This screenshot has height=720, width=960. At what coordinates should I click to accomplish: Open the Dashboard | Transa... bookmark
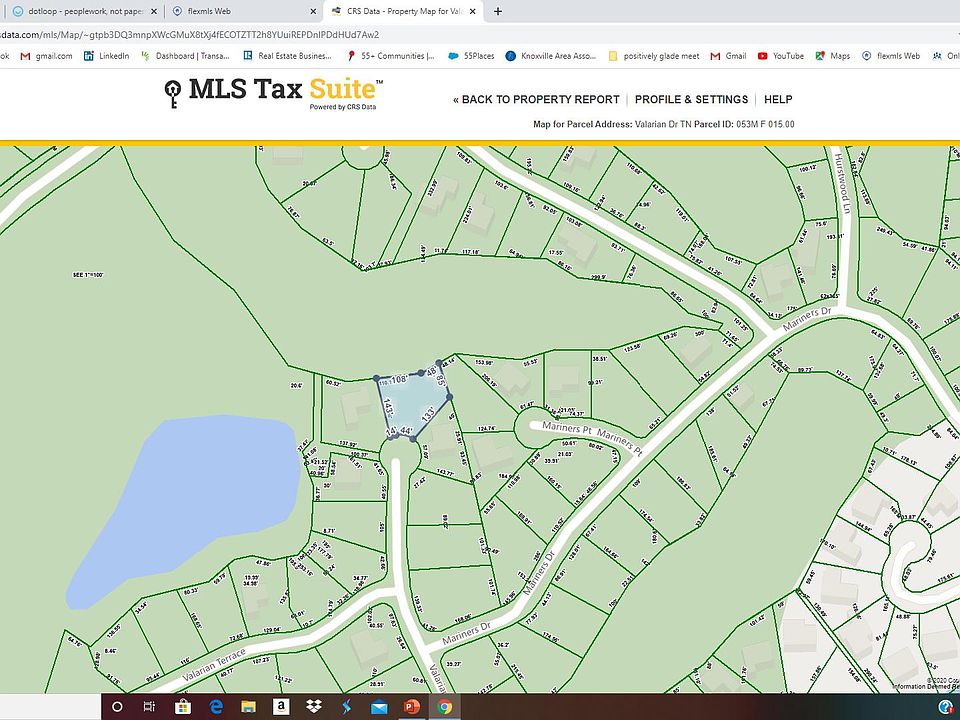click(x=185, y=56)
